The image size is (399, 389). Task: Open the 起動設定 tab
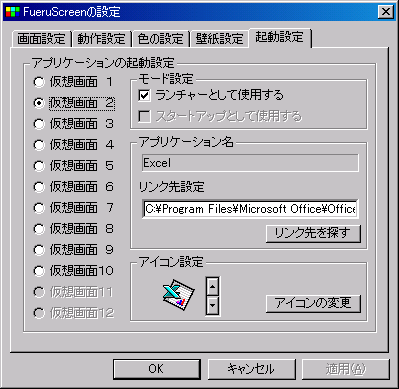[280, 37]
